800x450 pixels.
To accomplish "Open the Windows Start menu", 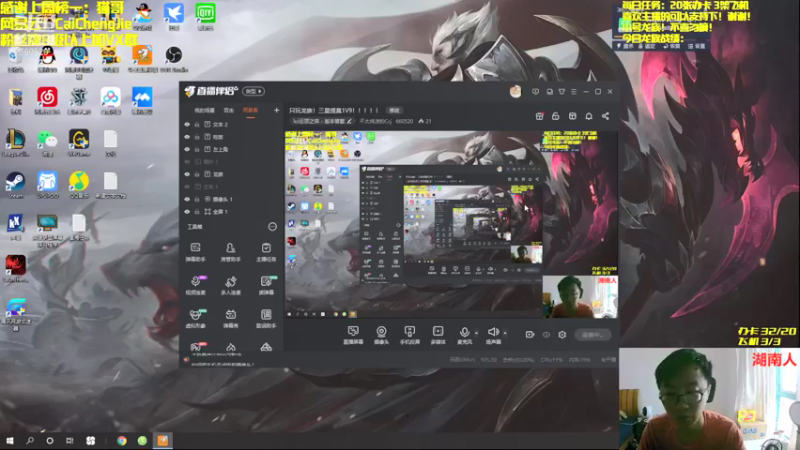I will click(10, 440).
